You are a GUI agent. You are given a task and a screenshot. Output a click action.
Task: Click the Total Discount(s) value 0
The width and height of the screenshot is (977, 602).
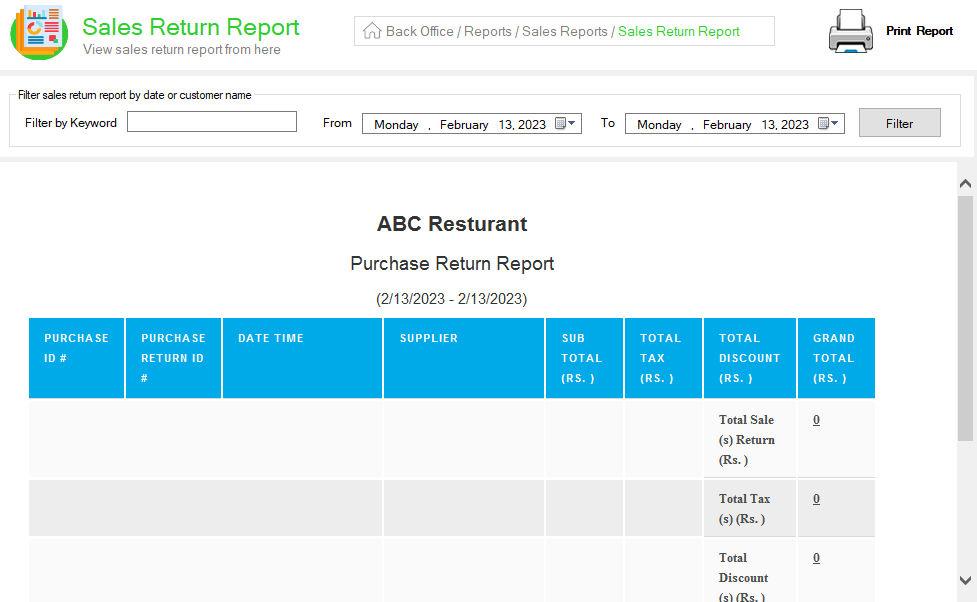coord(816,558)
